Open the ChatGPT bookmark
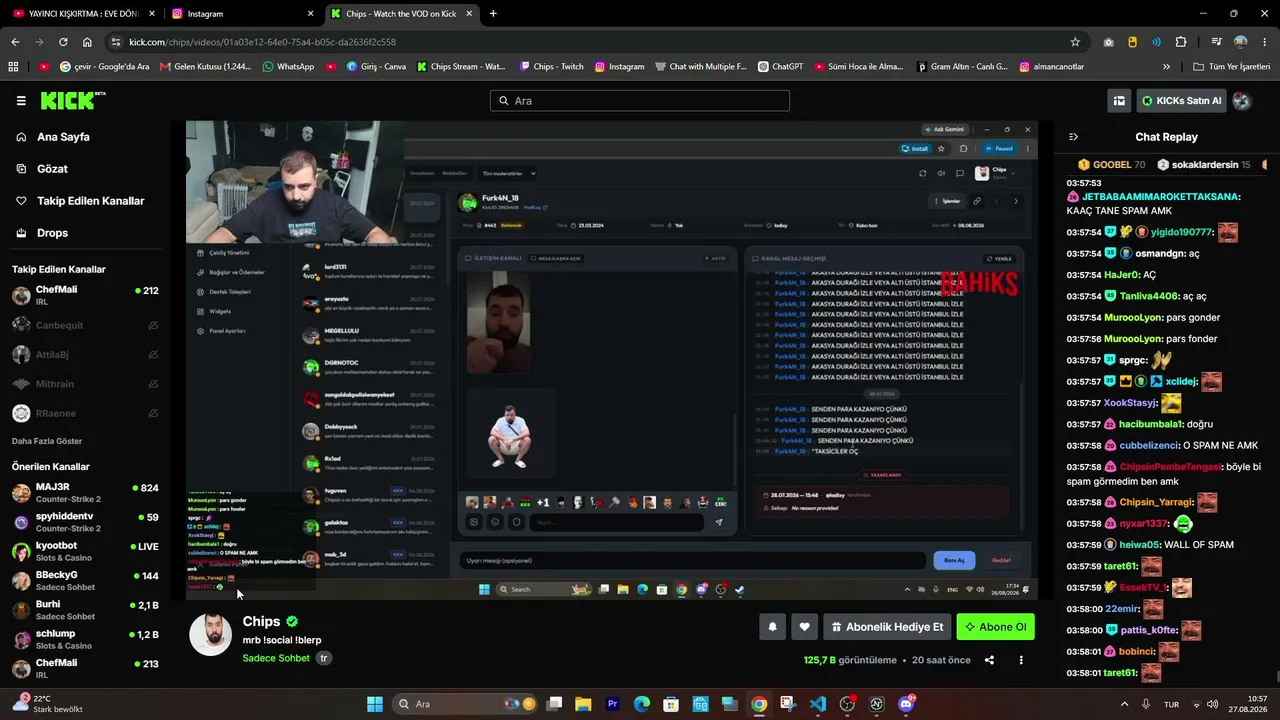Image resolution: width=1280 pixels, height=720 pixels. [780, 67]
